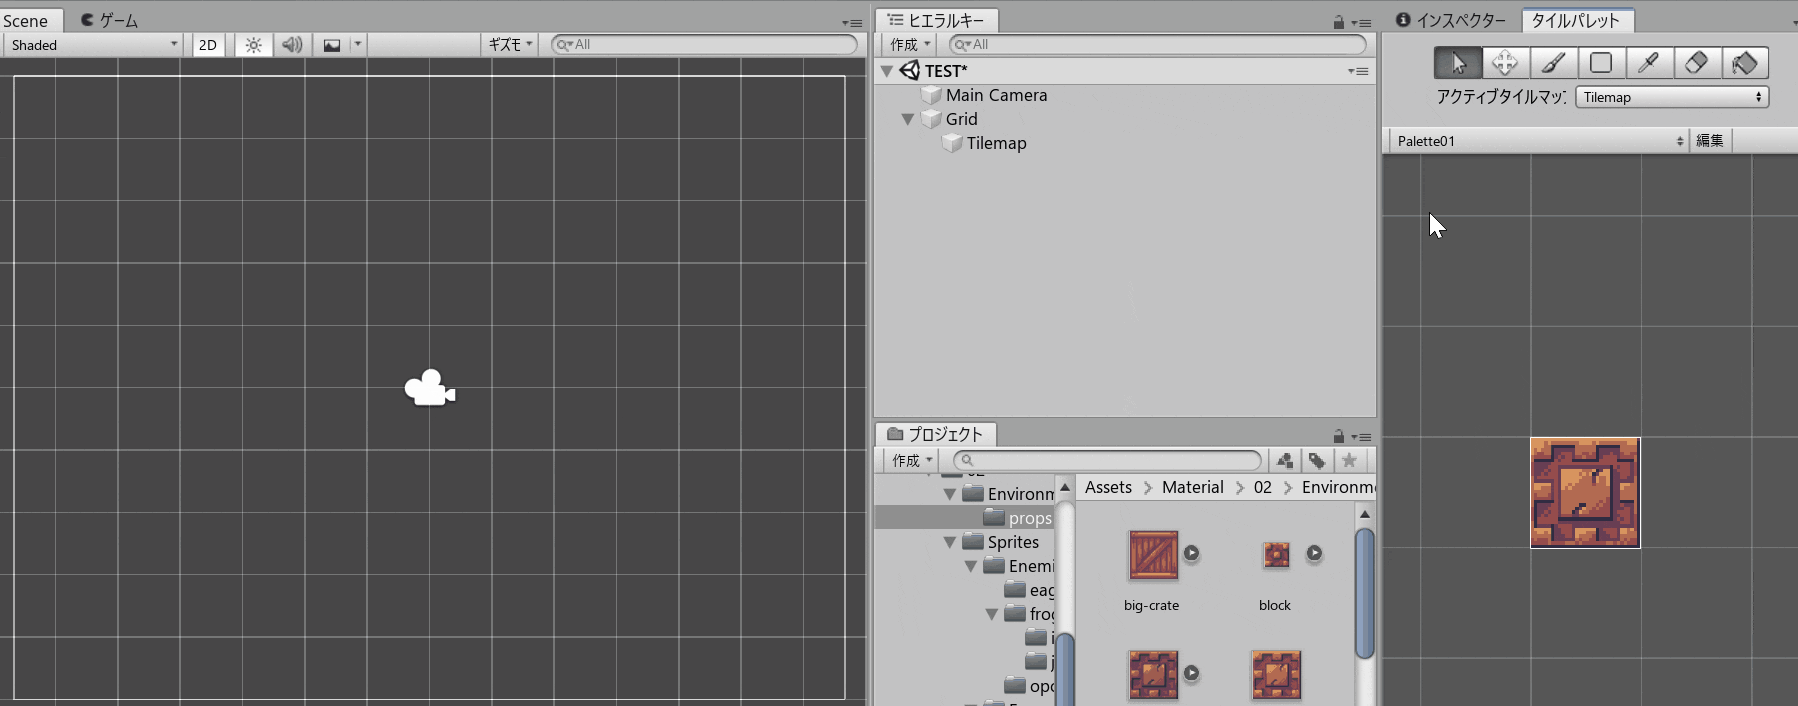This screenshot has width=1798, height=706.
Task: Search project by label tag icon
Action: (x=1317, y=460)
